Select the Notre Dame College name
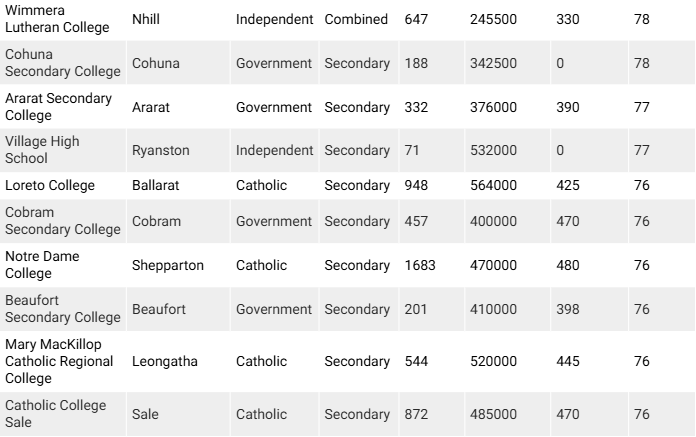 [42, 265]
